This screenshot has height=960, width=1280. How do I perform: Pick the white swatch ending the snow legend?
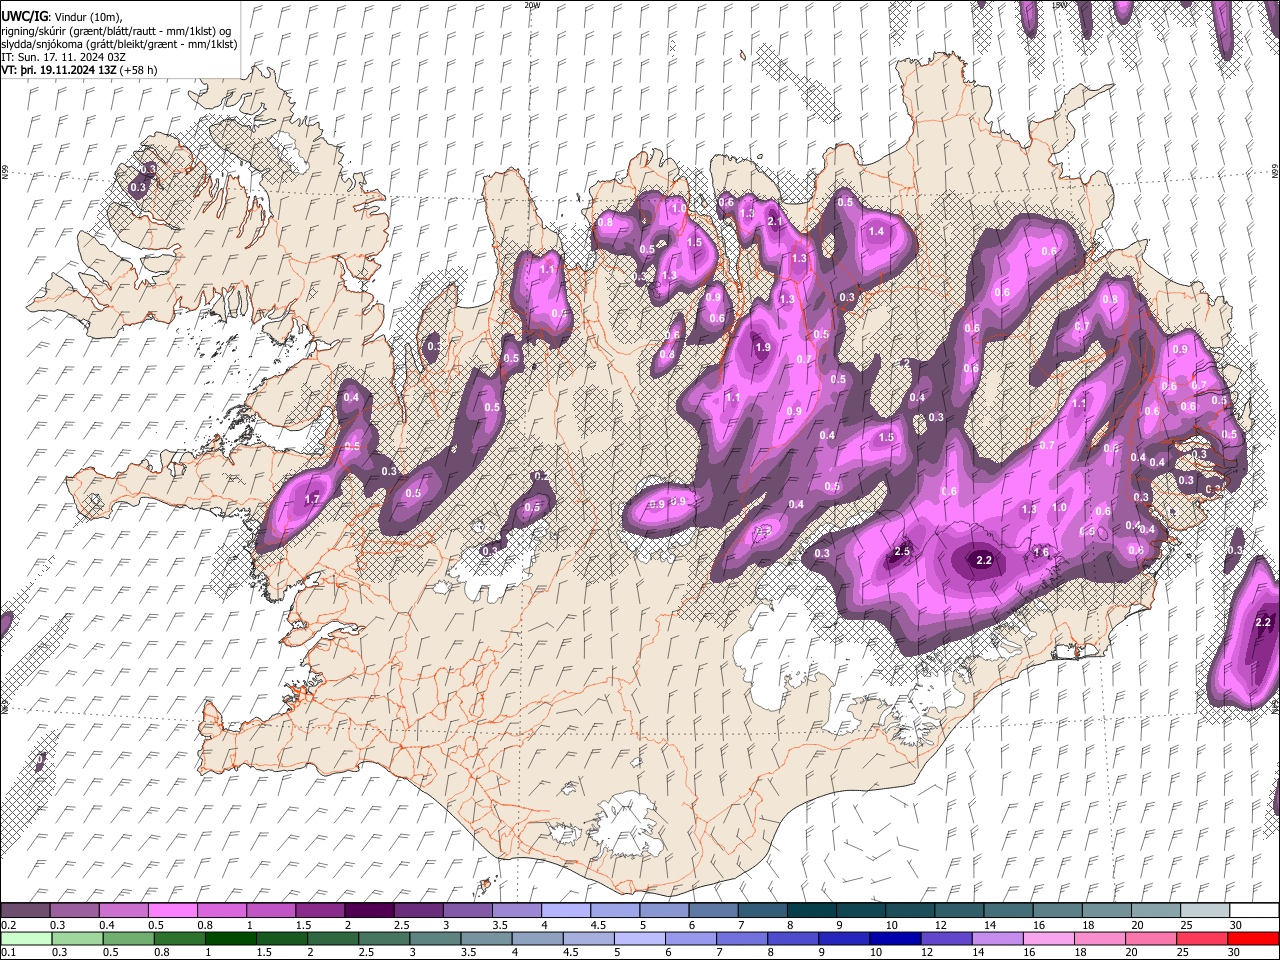pyautogui.click(x=1253, y=911)
